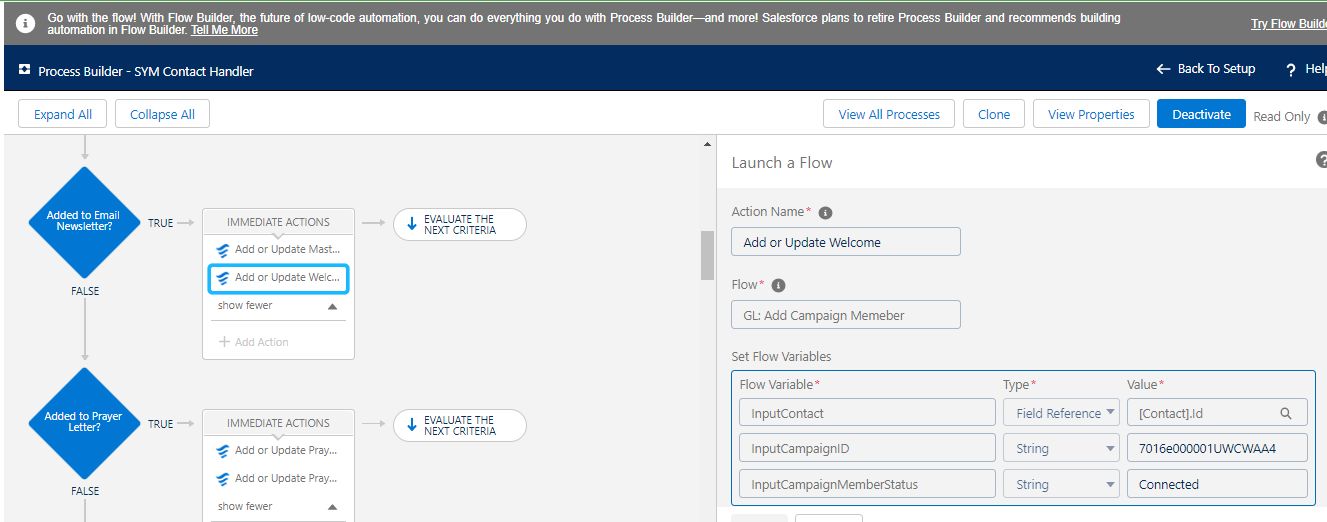Select the Added to Email Newsletter criteria diamond

pos(84,222)
